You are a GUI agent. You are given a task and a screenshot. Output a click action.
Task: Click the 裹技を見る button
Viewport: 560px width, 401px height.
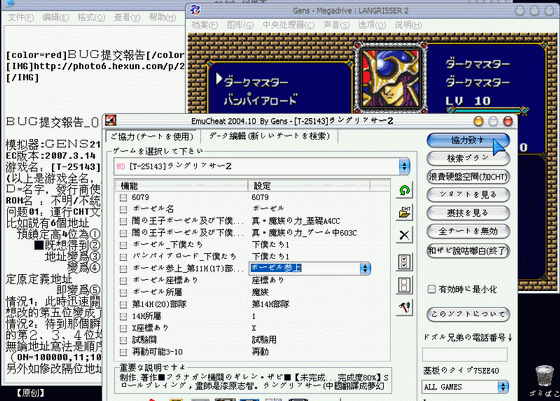click(468, 213)
